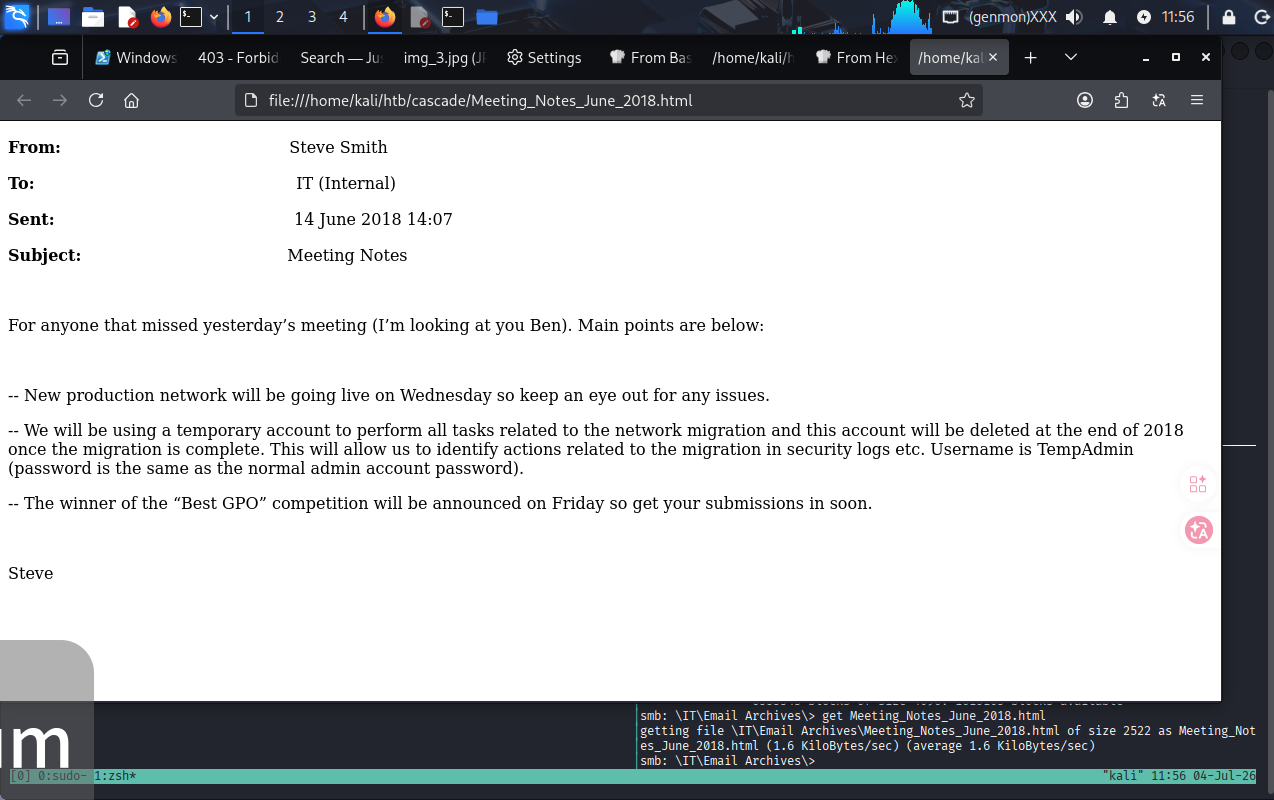Switch to the first /home/kali/h tab
Screen dimensions: 1274x800
(x=752, y=57)
